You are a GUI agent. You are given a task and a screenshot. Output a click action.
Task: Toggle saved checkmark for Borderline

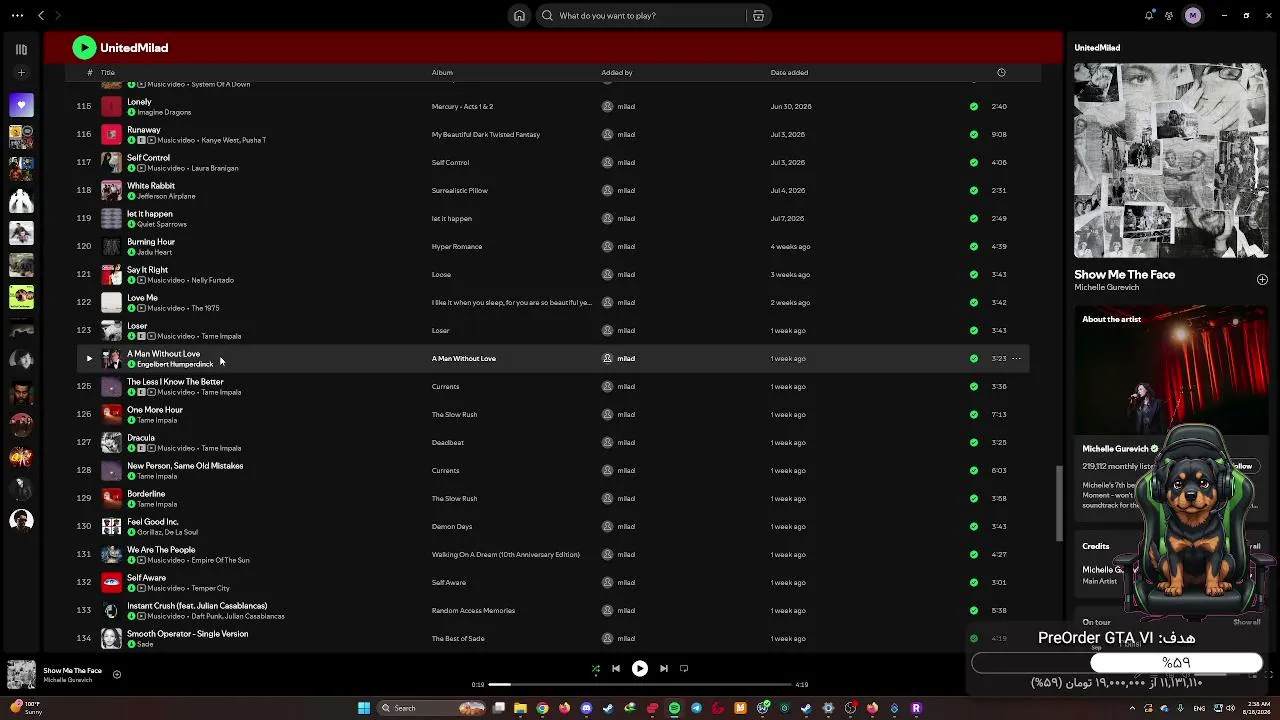974,498
